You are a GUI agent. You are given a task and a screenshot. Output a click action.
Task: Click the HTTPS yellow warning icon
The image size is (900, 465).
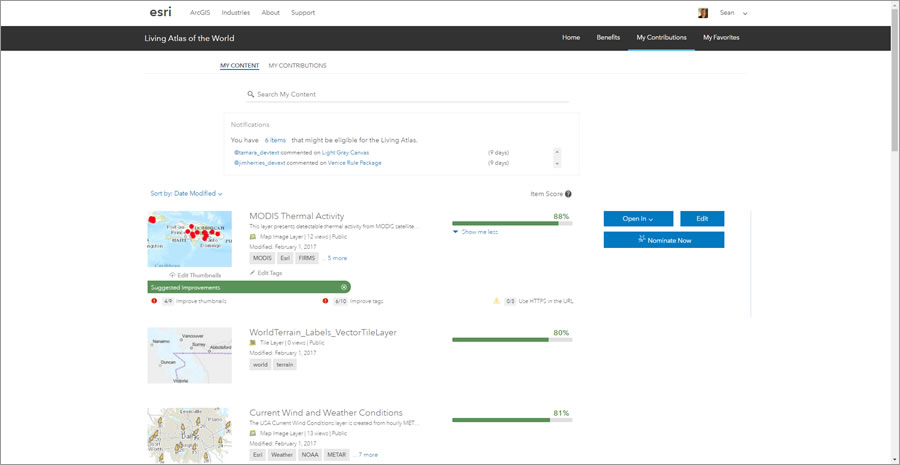coord(496,301)
